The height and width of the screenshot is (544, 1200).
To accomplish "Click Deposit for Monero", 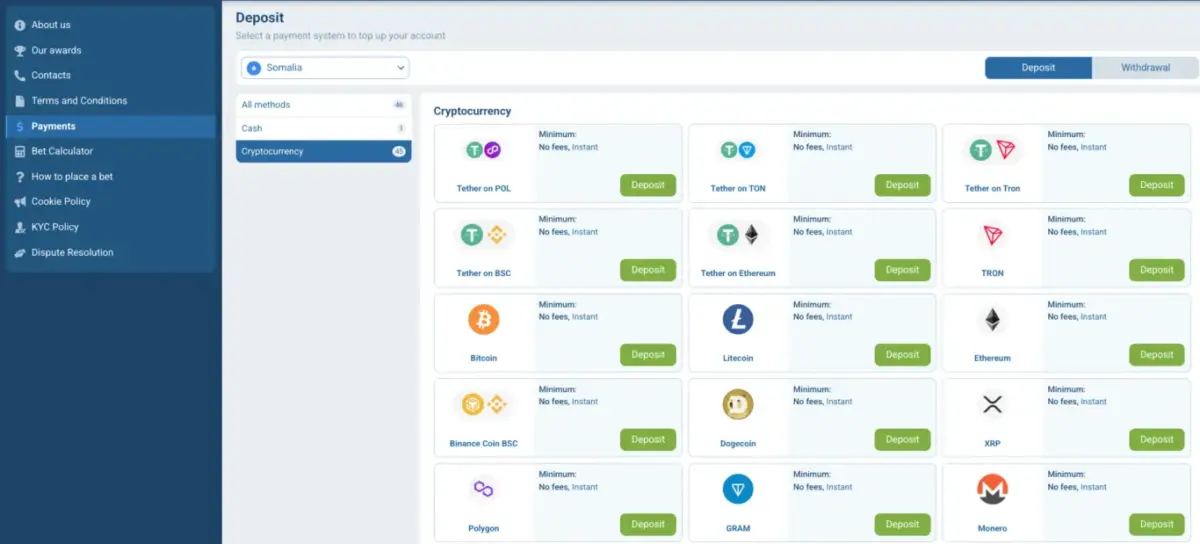I will point(1156,524).
